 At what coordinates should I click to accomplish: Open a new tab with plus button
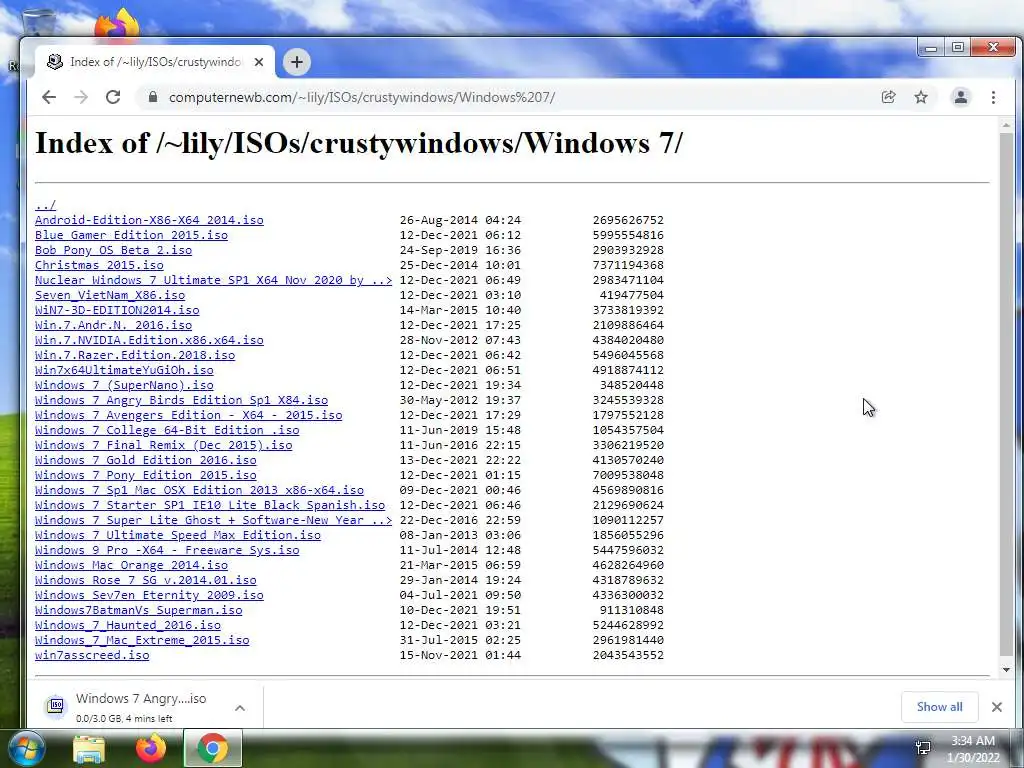296,62
